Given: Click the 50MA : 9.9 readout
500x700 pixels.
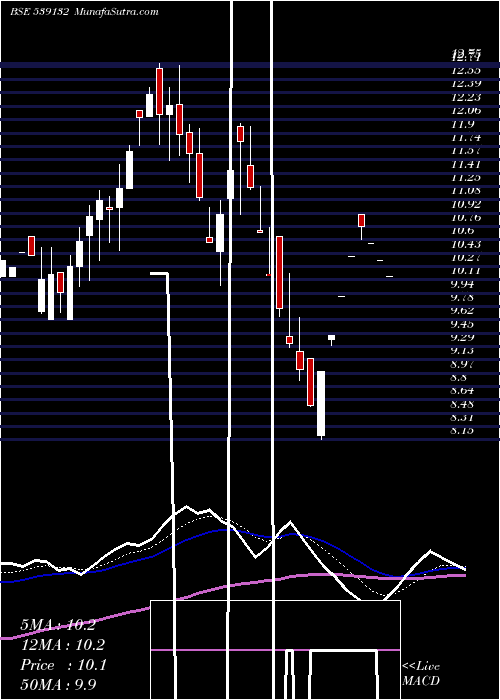Looking at the screenshot, I should point(58,684).
